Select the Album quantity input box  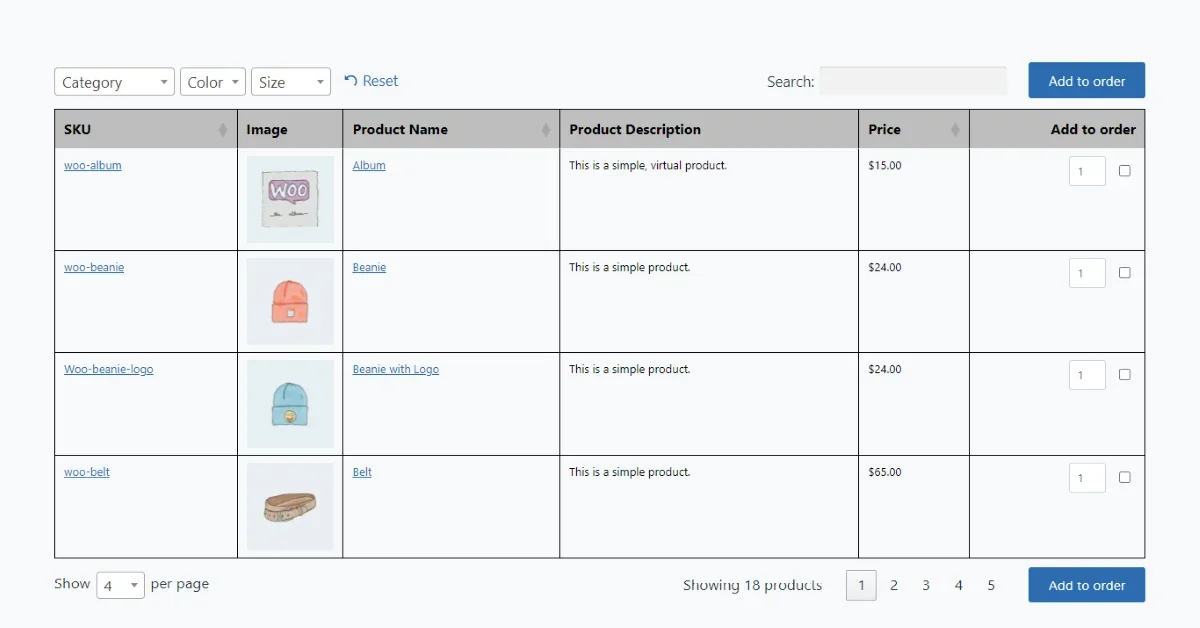click(x=1087, y=170)
